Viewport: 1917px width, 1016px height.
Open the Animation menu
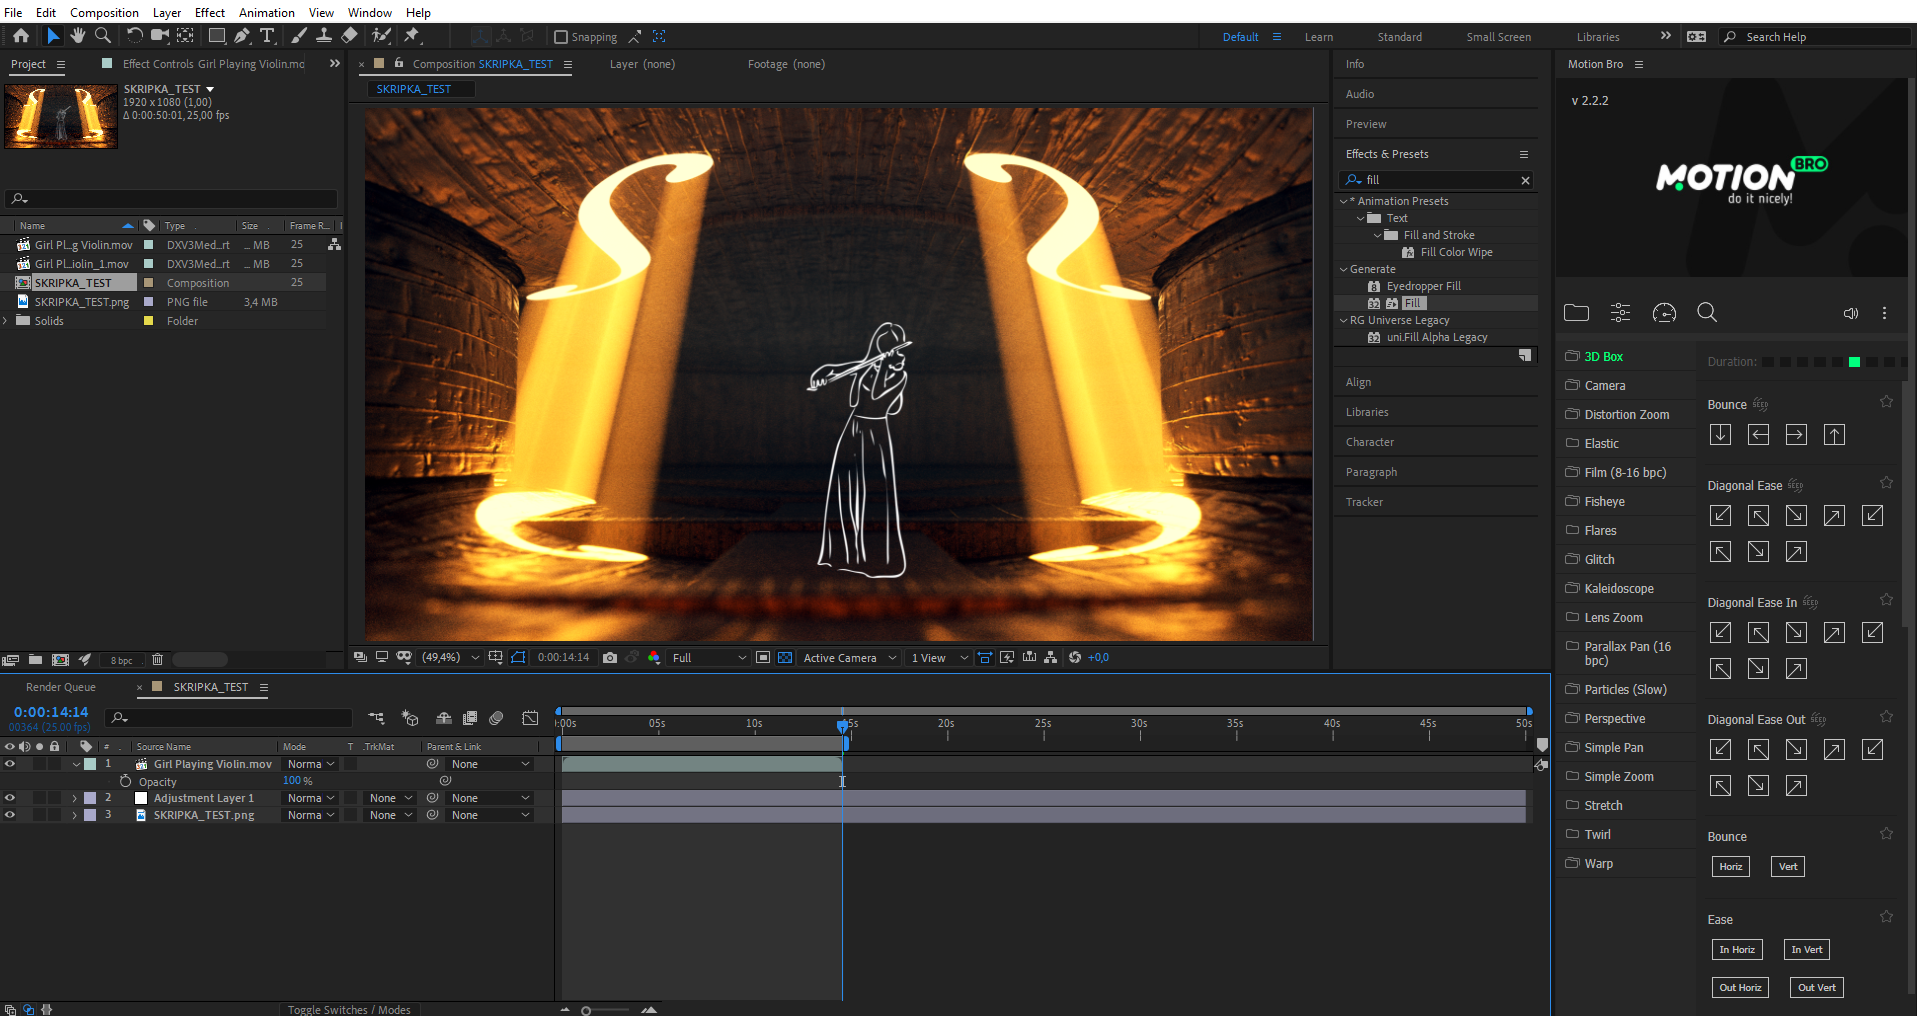(x=266, y=13)
